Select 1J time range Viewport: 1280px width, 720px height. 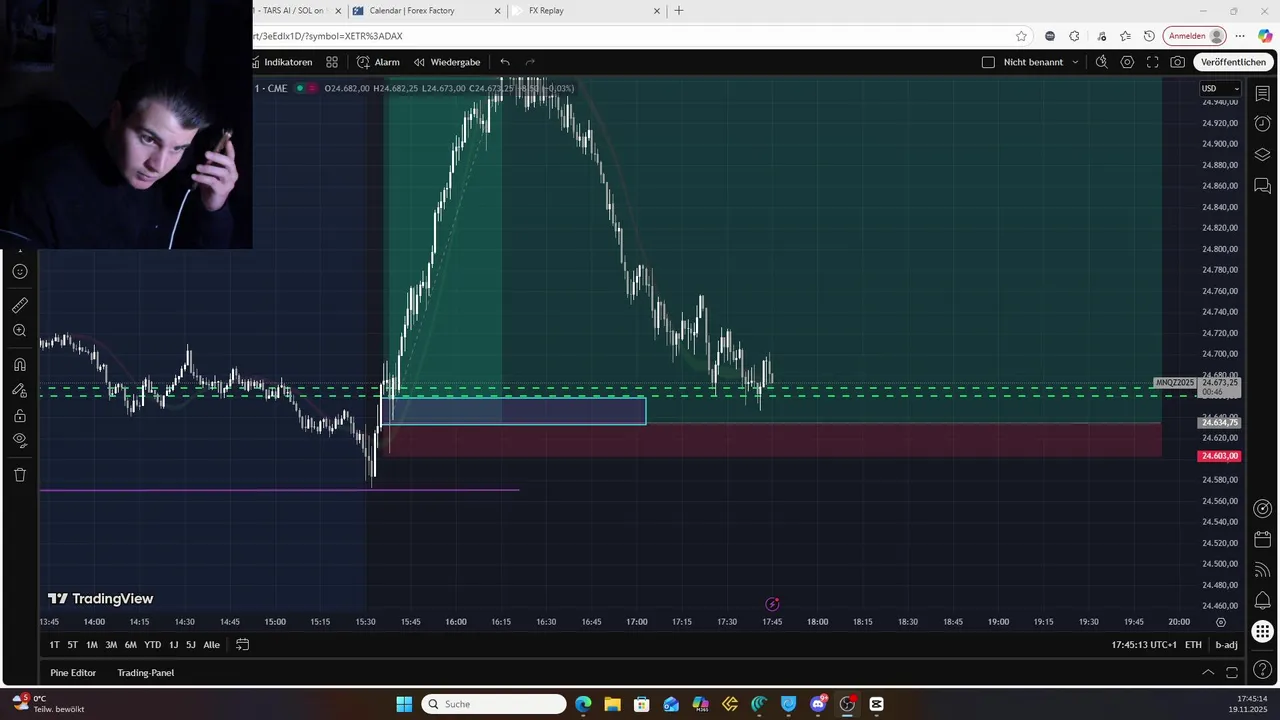(173, 645)
